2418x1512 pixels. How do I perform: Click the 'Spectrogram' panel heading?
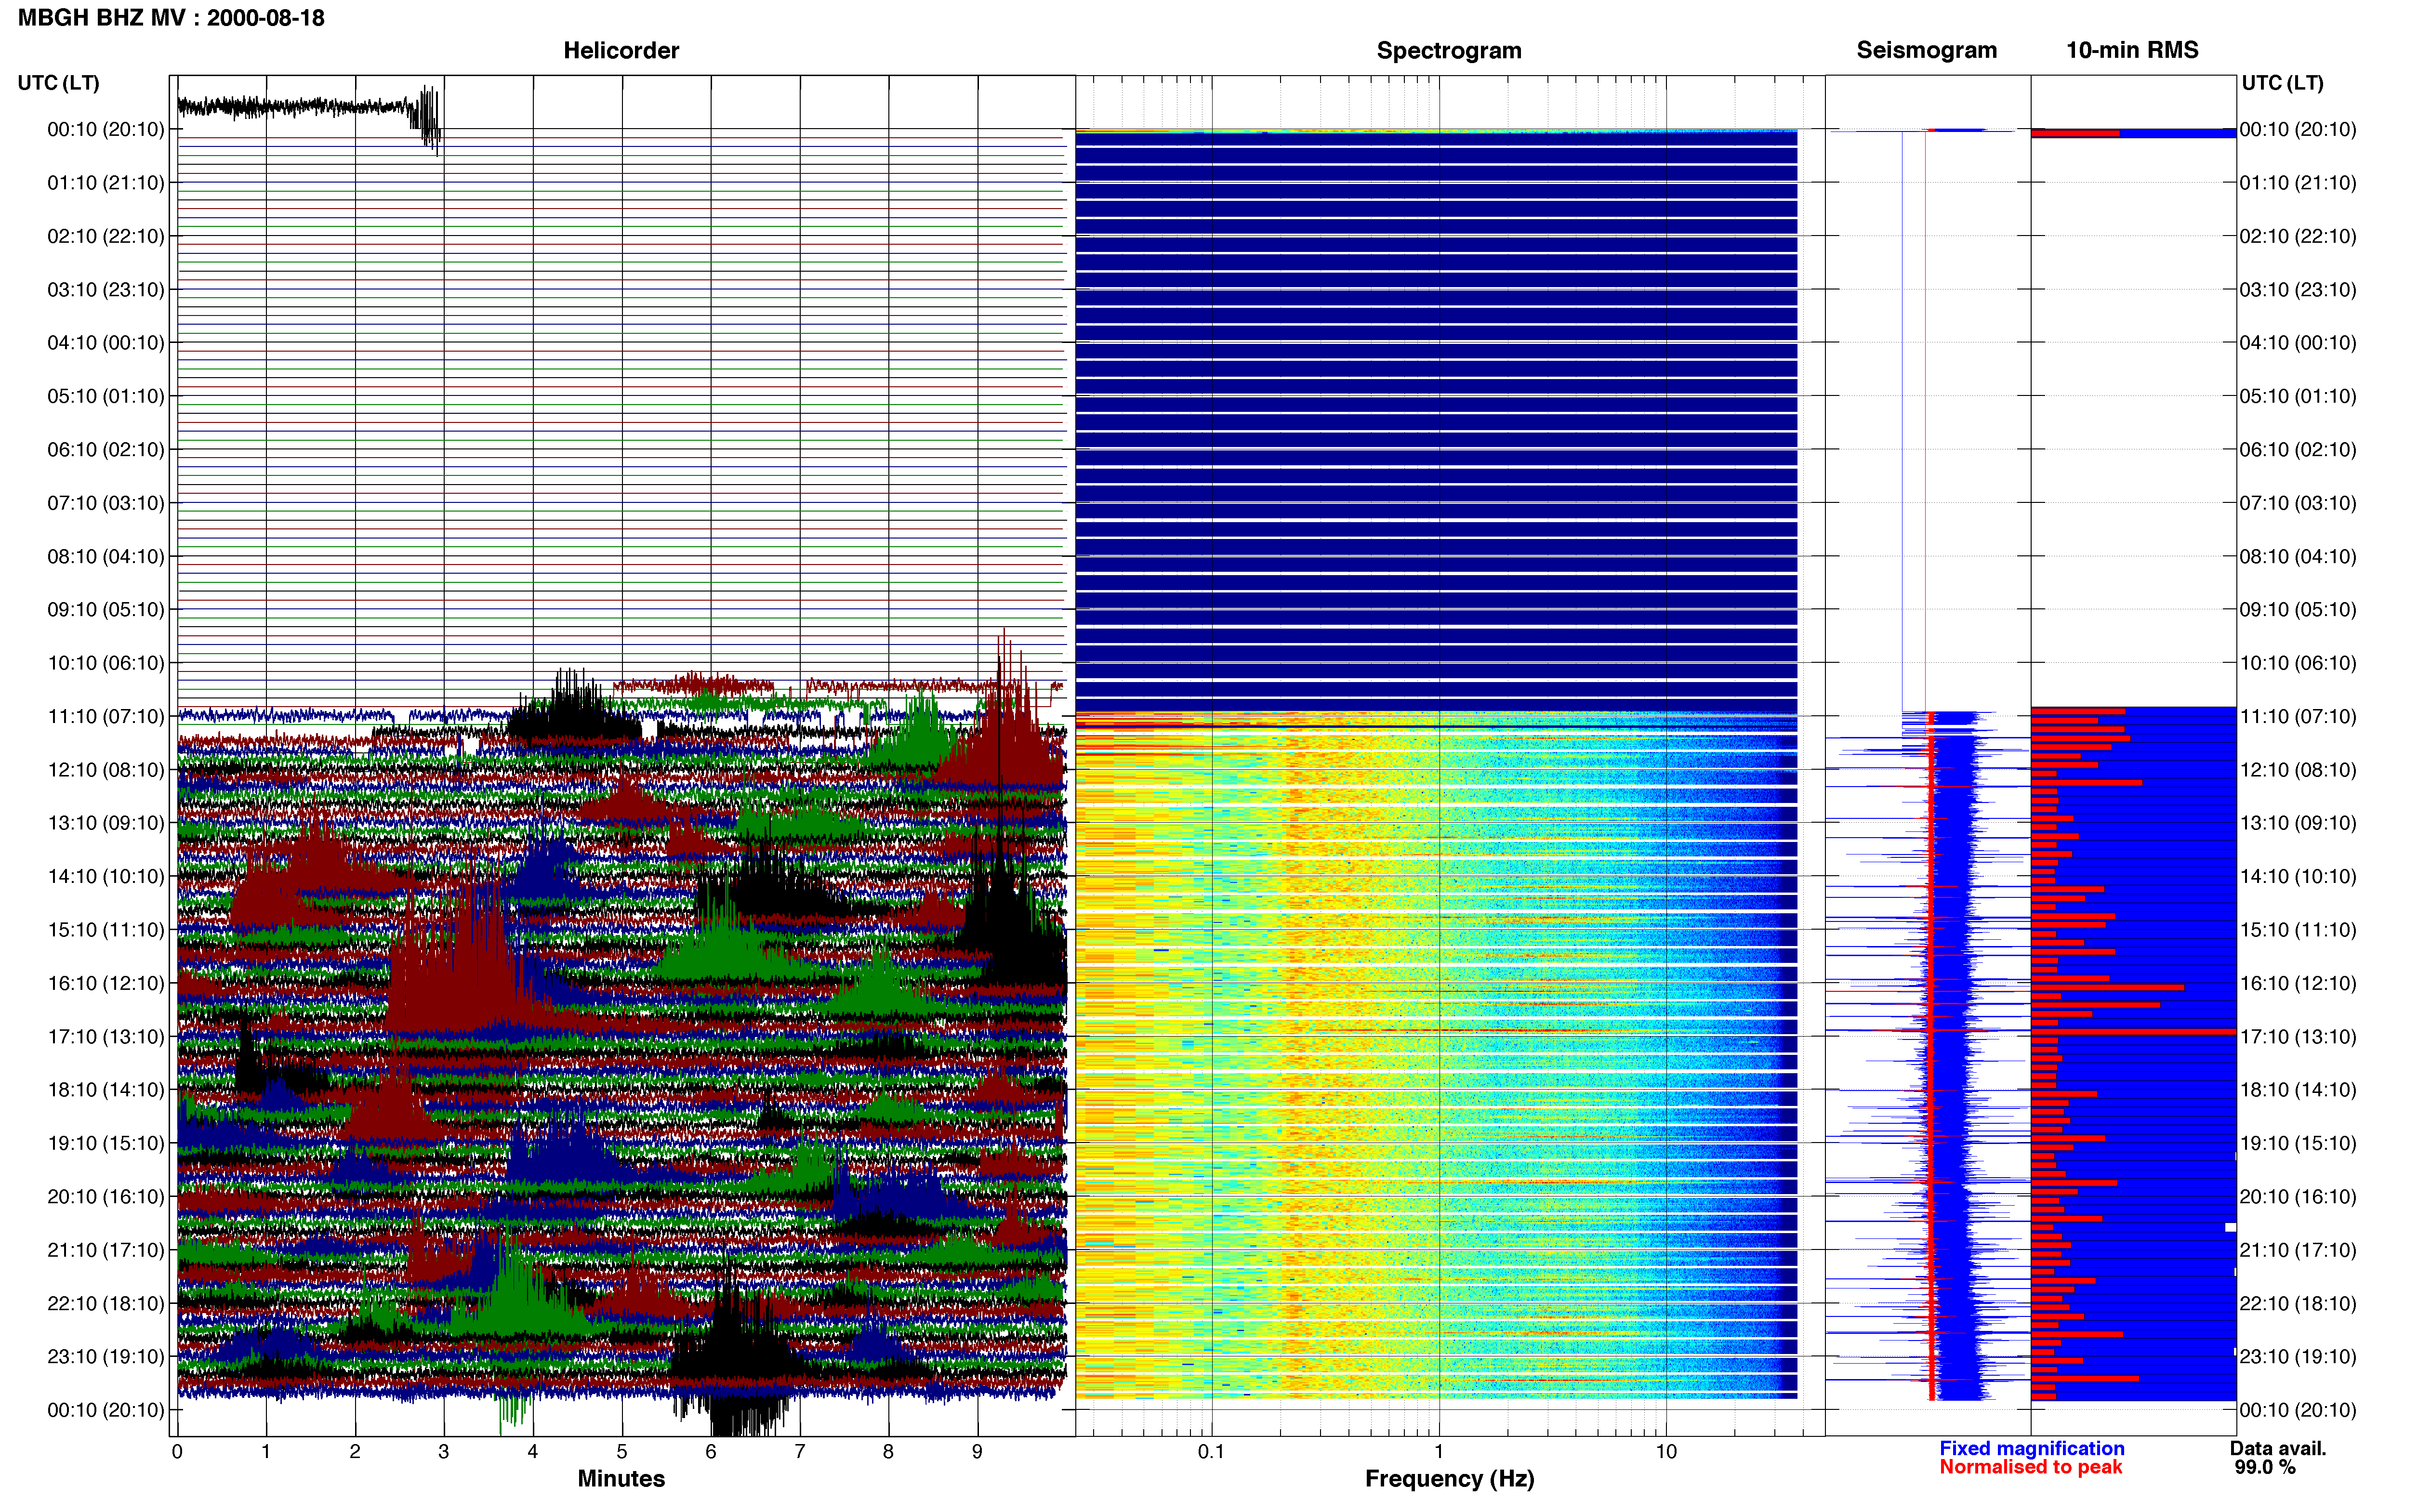[x=1449, y=50]
